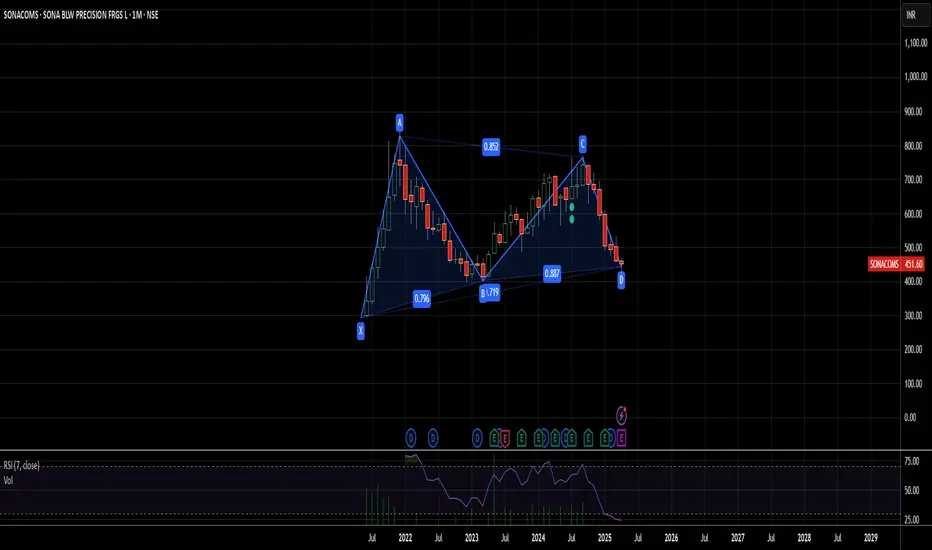Select the XABCD pattern point A label
This screenshot has height=550, width=932.
pyautogui.click(x=399, y=123)
